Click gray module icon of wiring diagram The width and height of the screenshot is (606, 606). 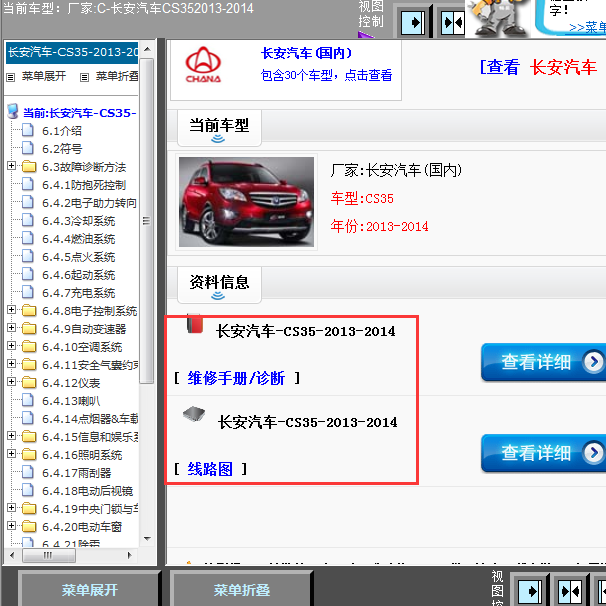point(194,414)
